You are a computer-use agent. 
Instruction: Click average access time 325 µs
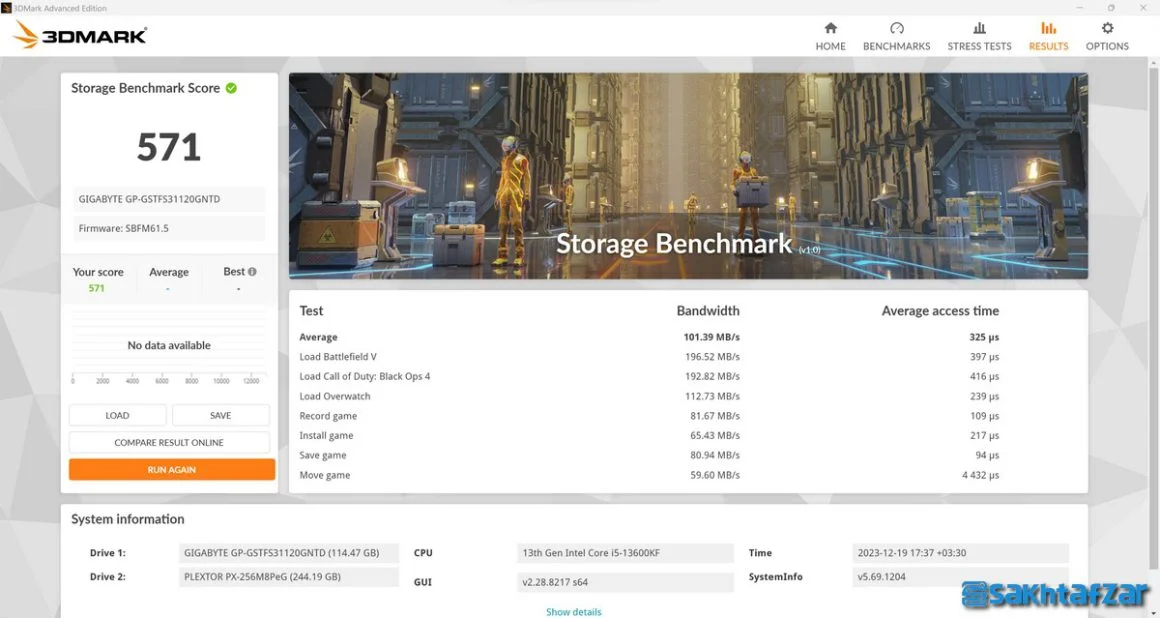coord(984,337)
